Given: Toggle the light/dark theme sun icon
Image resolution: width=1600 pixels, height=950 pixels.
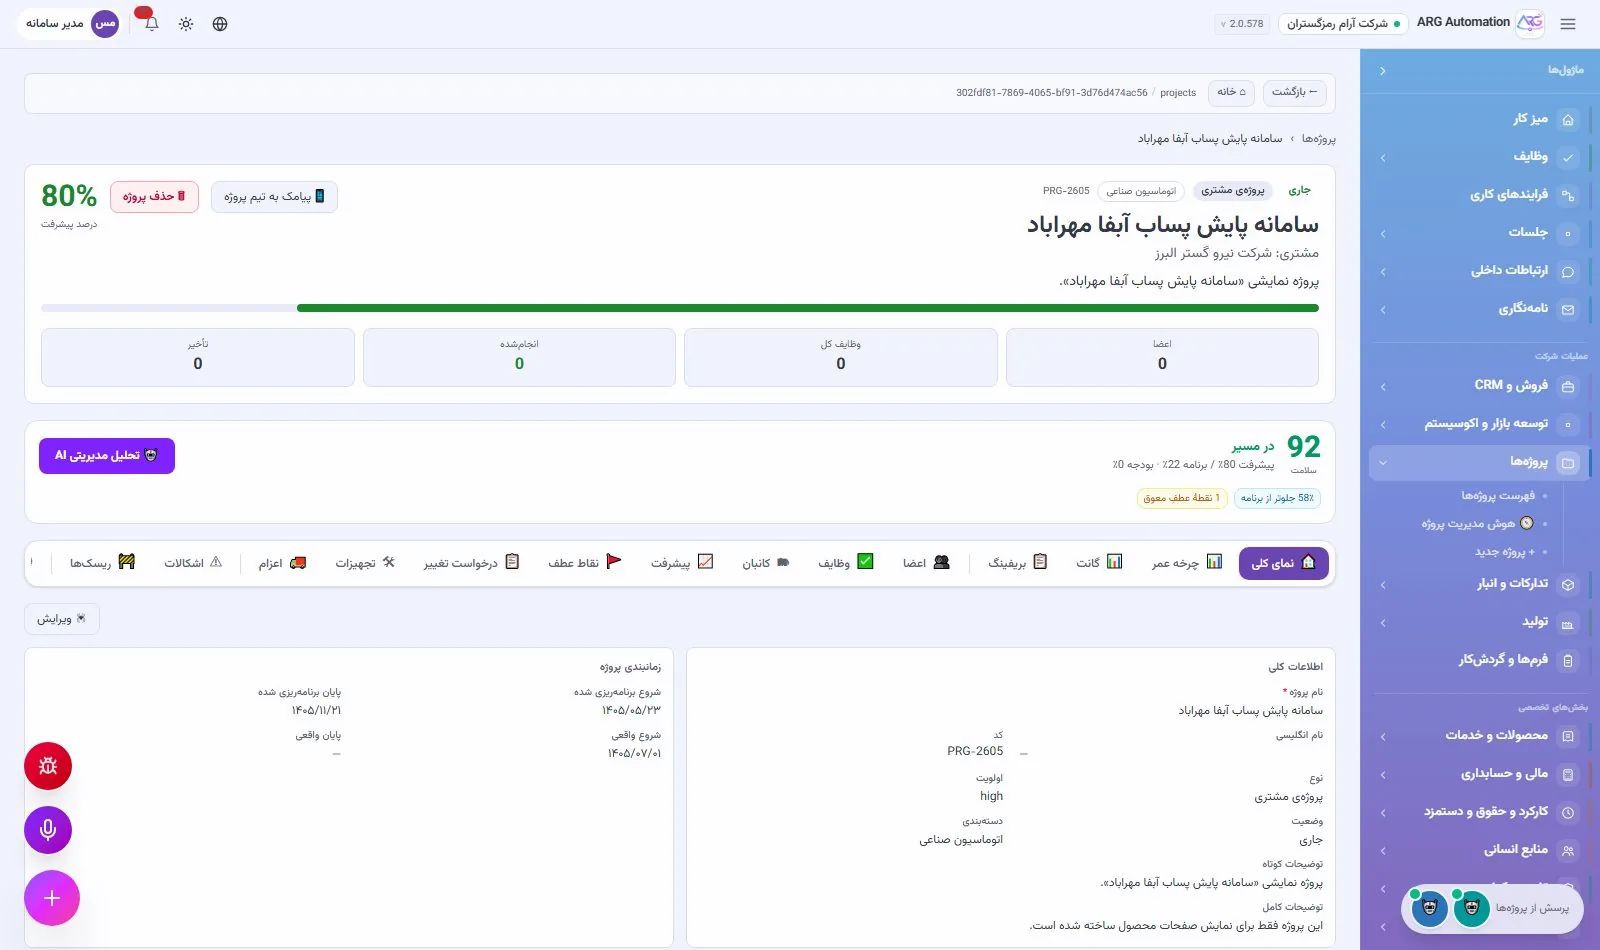Looking at the screenshot, I should 186,24.
